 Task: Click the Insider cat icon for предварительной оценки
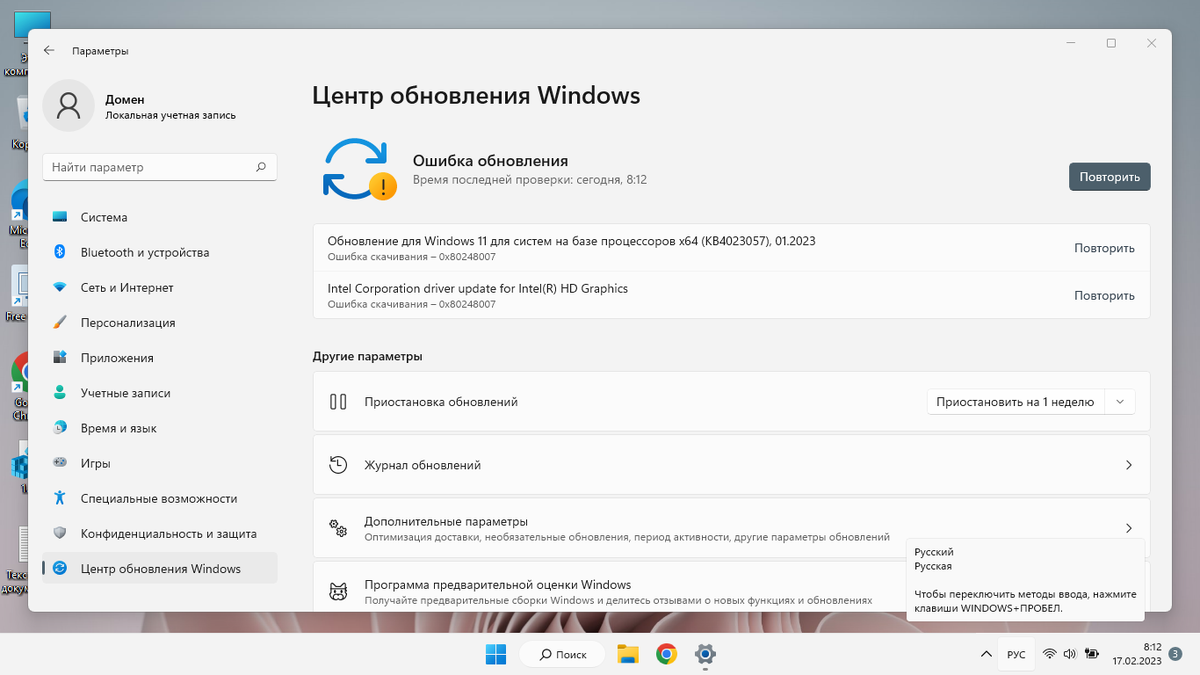pyautogui.click(x=338, y=591)
